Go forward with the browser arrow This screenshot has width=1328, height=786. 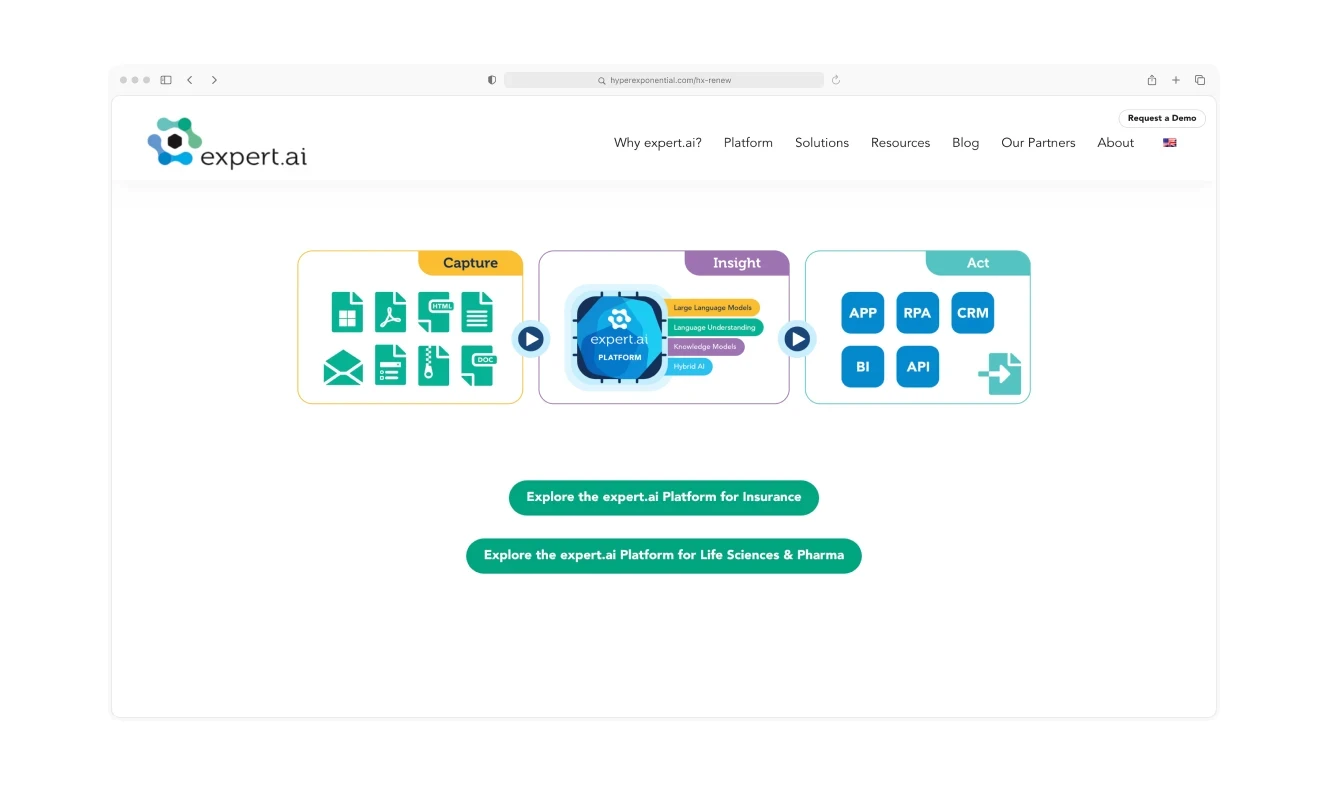[214, 80]
